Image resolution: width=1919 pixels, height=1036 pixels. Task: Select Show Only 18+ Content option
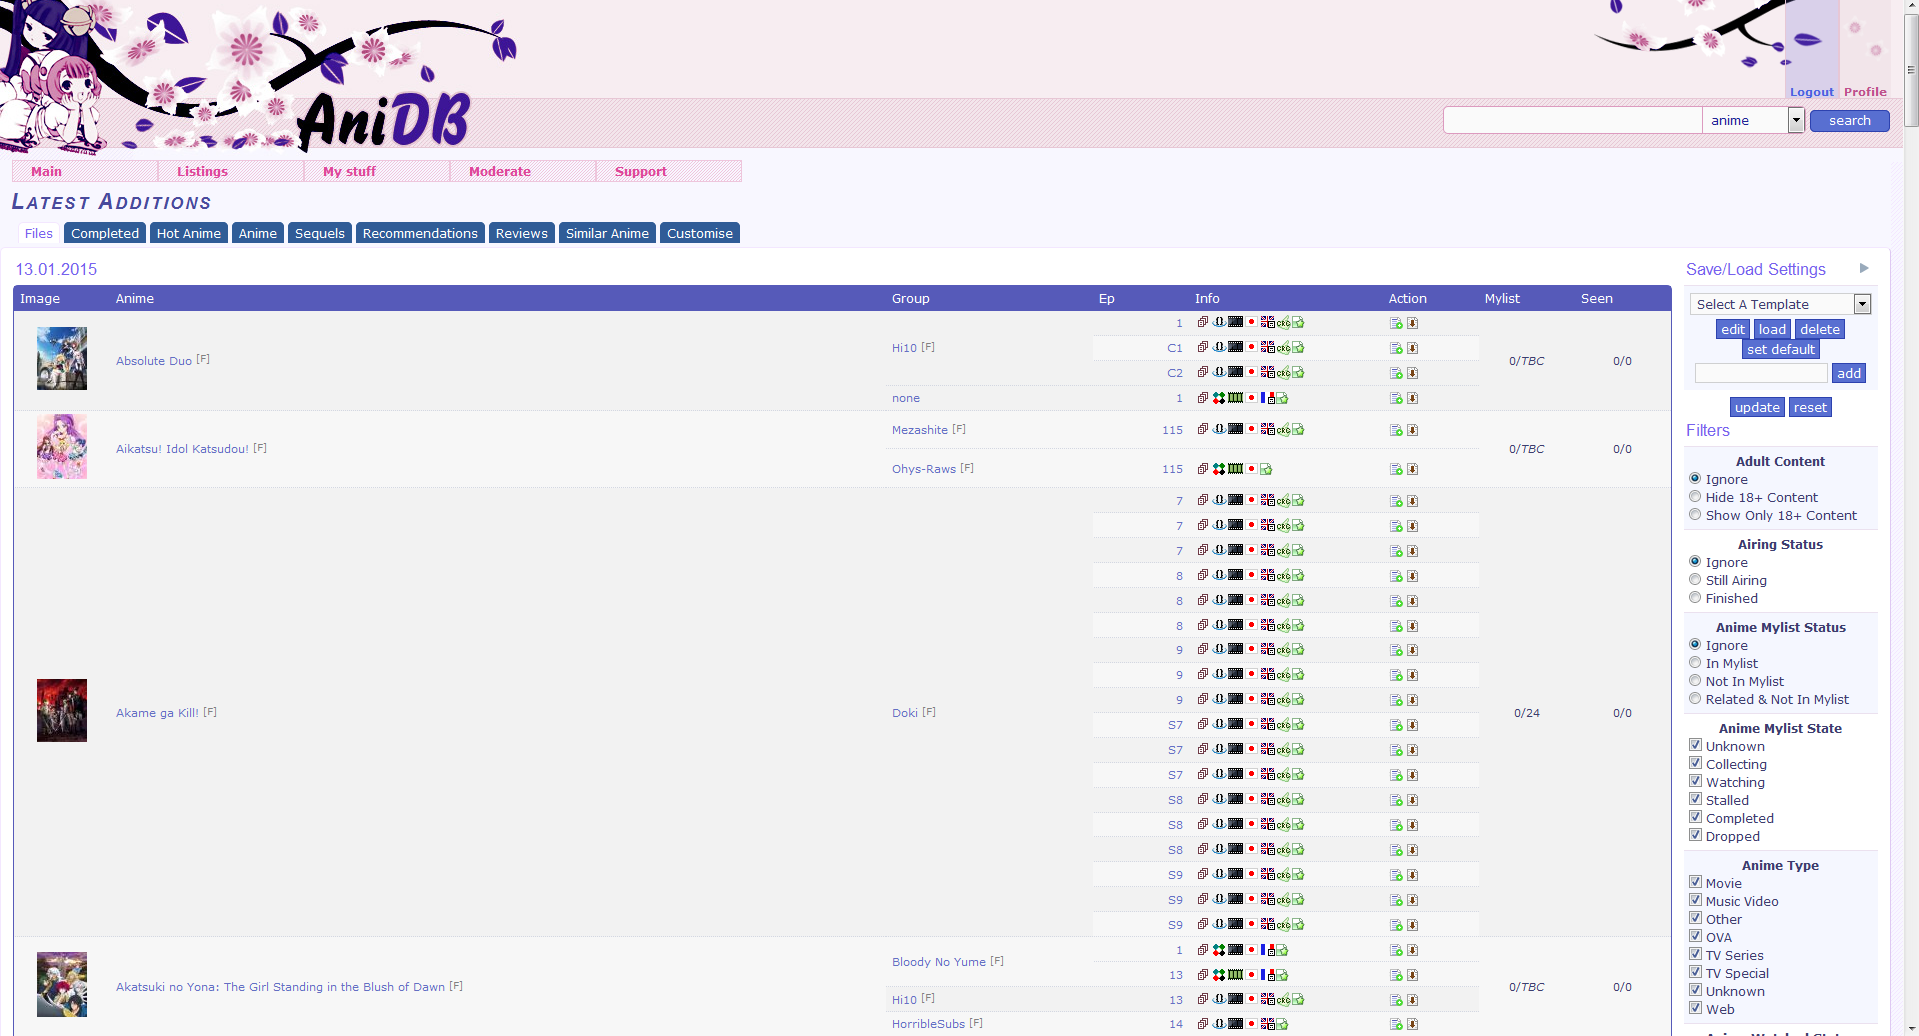[1695, 515]
